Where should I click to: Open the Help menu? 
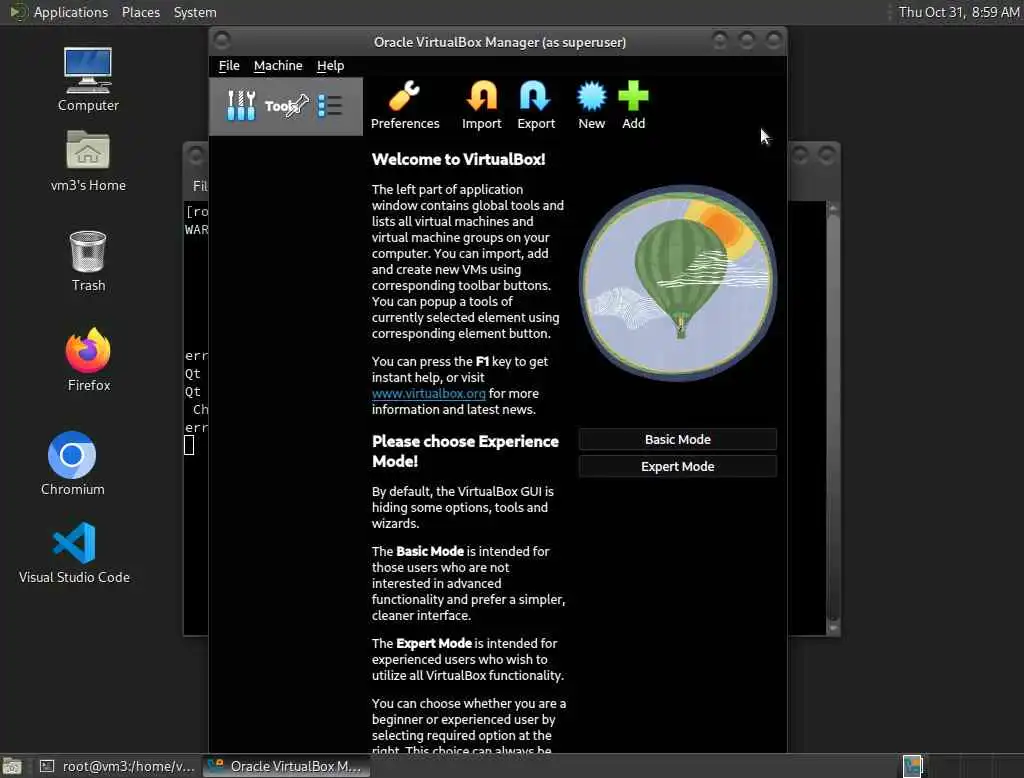coord(330,66)
